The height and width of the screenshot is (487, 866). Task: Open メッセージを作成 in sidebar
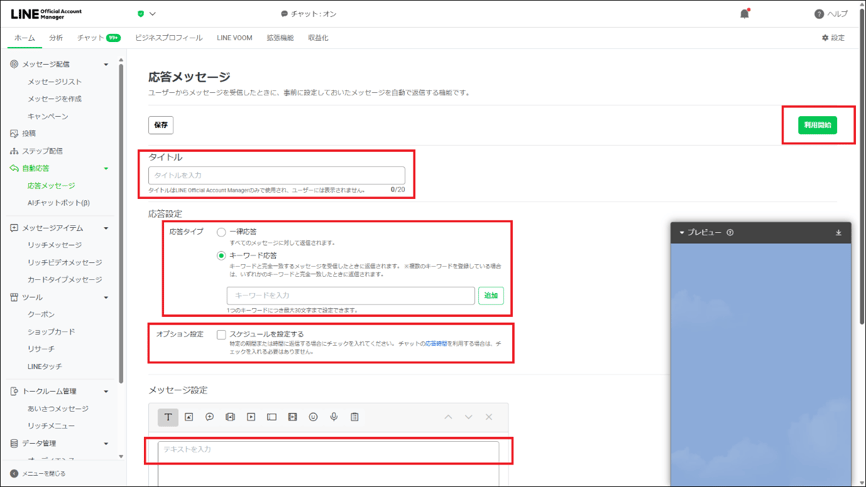(x=55, y=99)
